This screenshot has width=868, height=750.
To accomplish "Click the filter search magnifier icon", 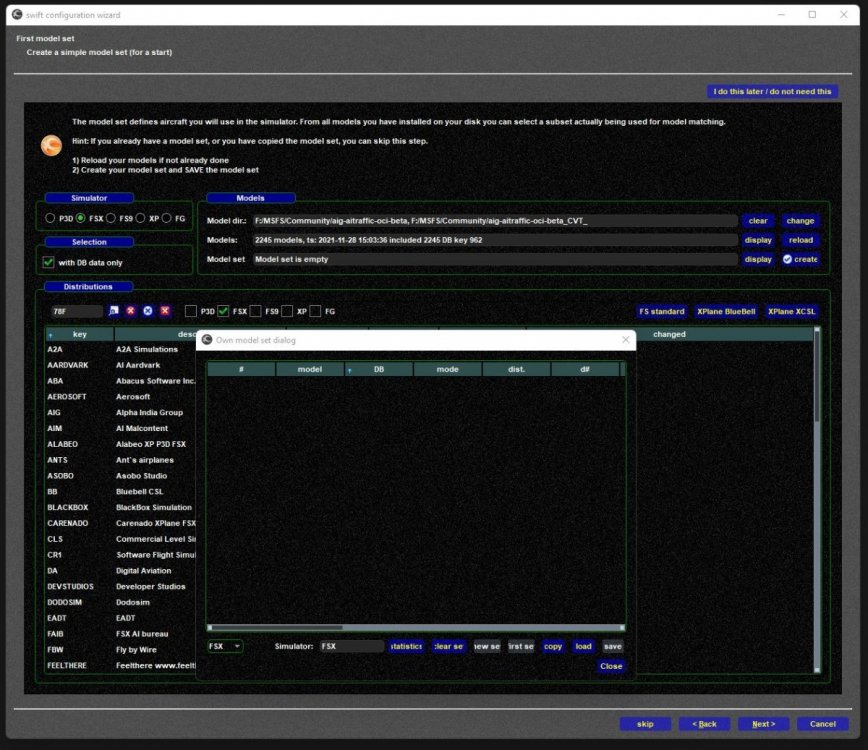I will pyautogui.click(x=114, y=311).
